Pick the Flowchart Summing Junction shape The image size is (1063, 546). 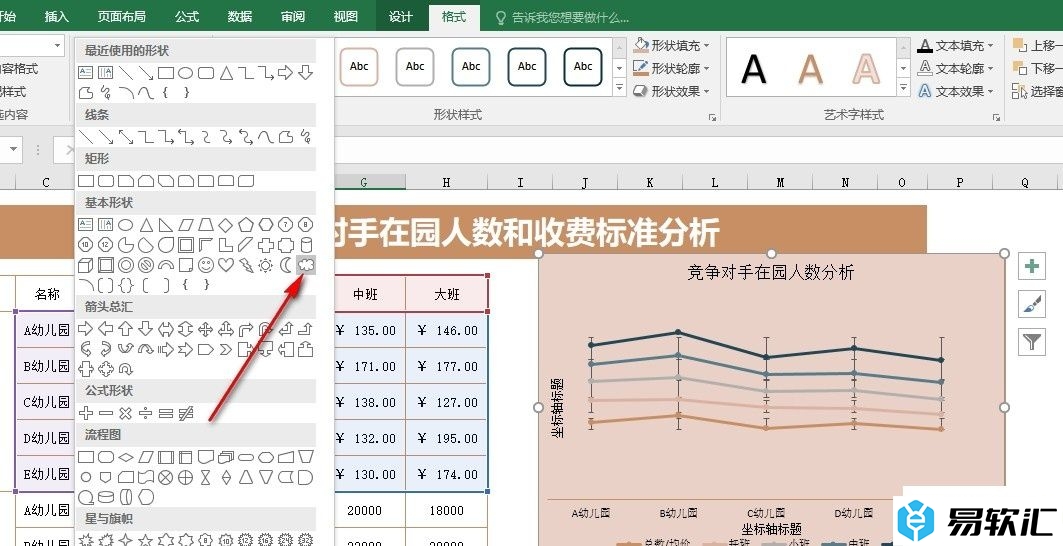point(165,477)
